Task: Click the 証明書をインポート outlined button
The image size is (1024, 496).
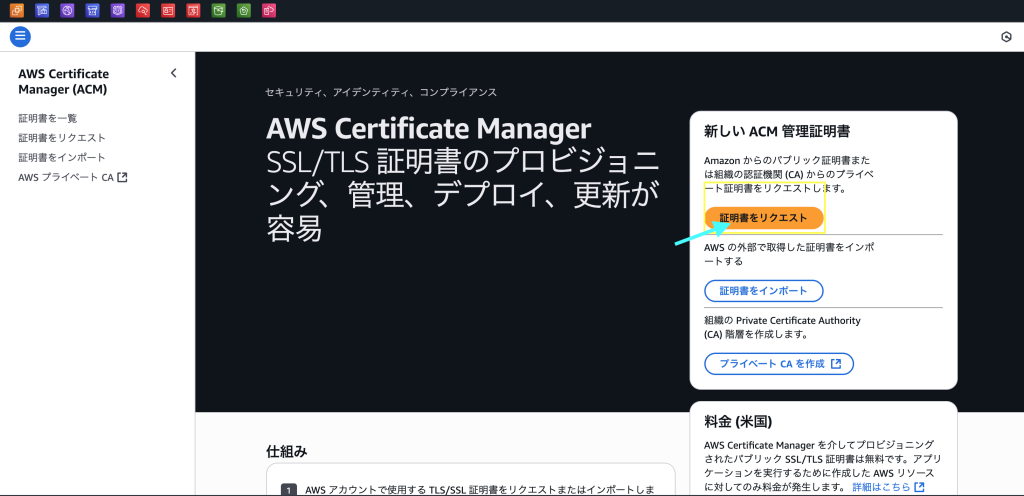Action: tap(763, 290)
